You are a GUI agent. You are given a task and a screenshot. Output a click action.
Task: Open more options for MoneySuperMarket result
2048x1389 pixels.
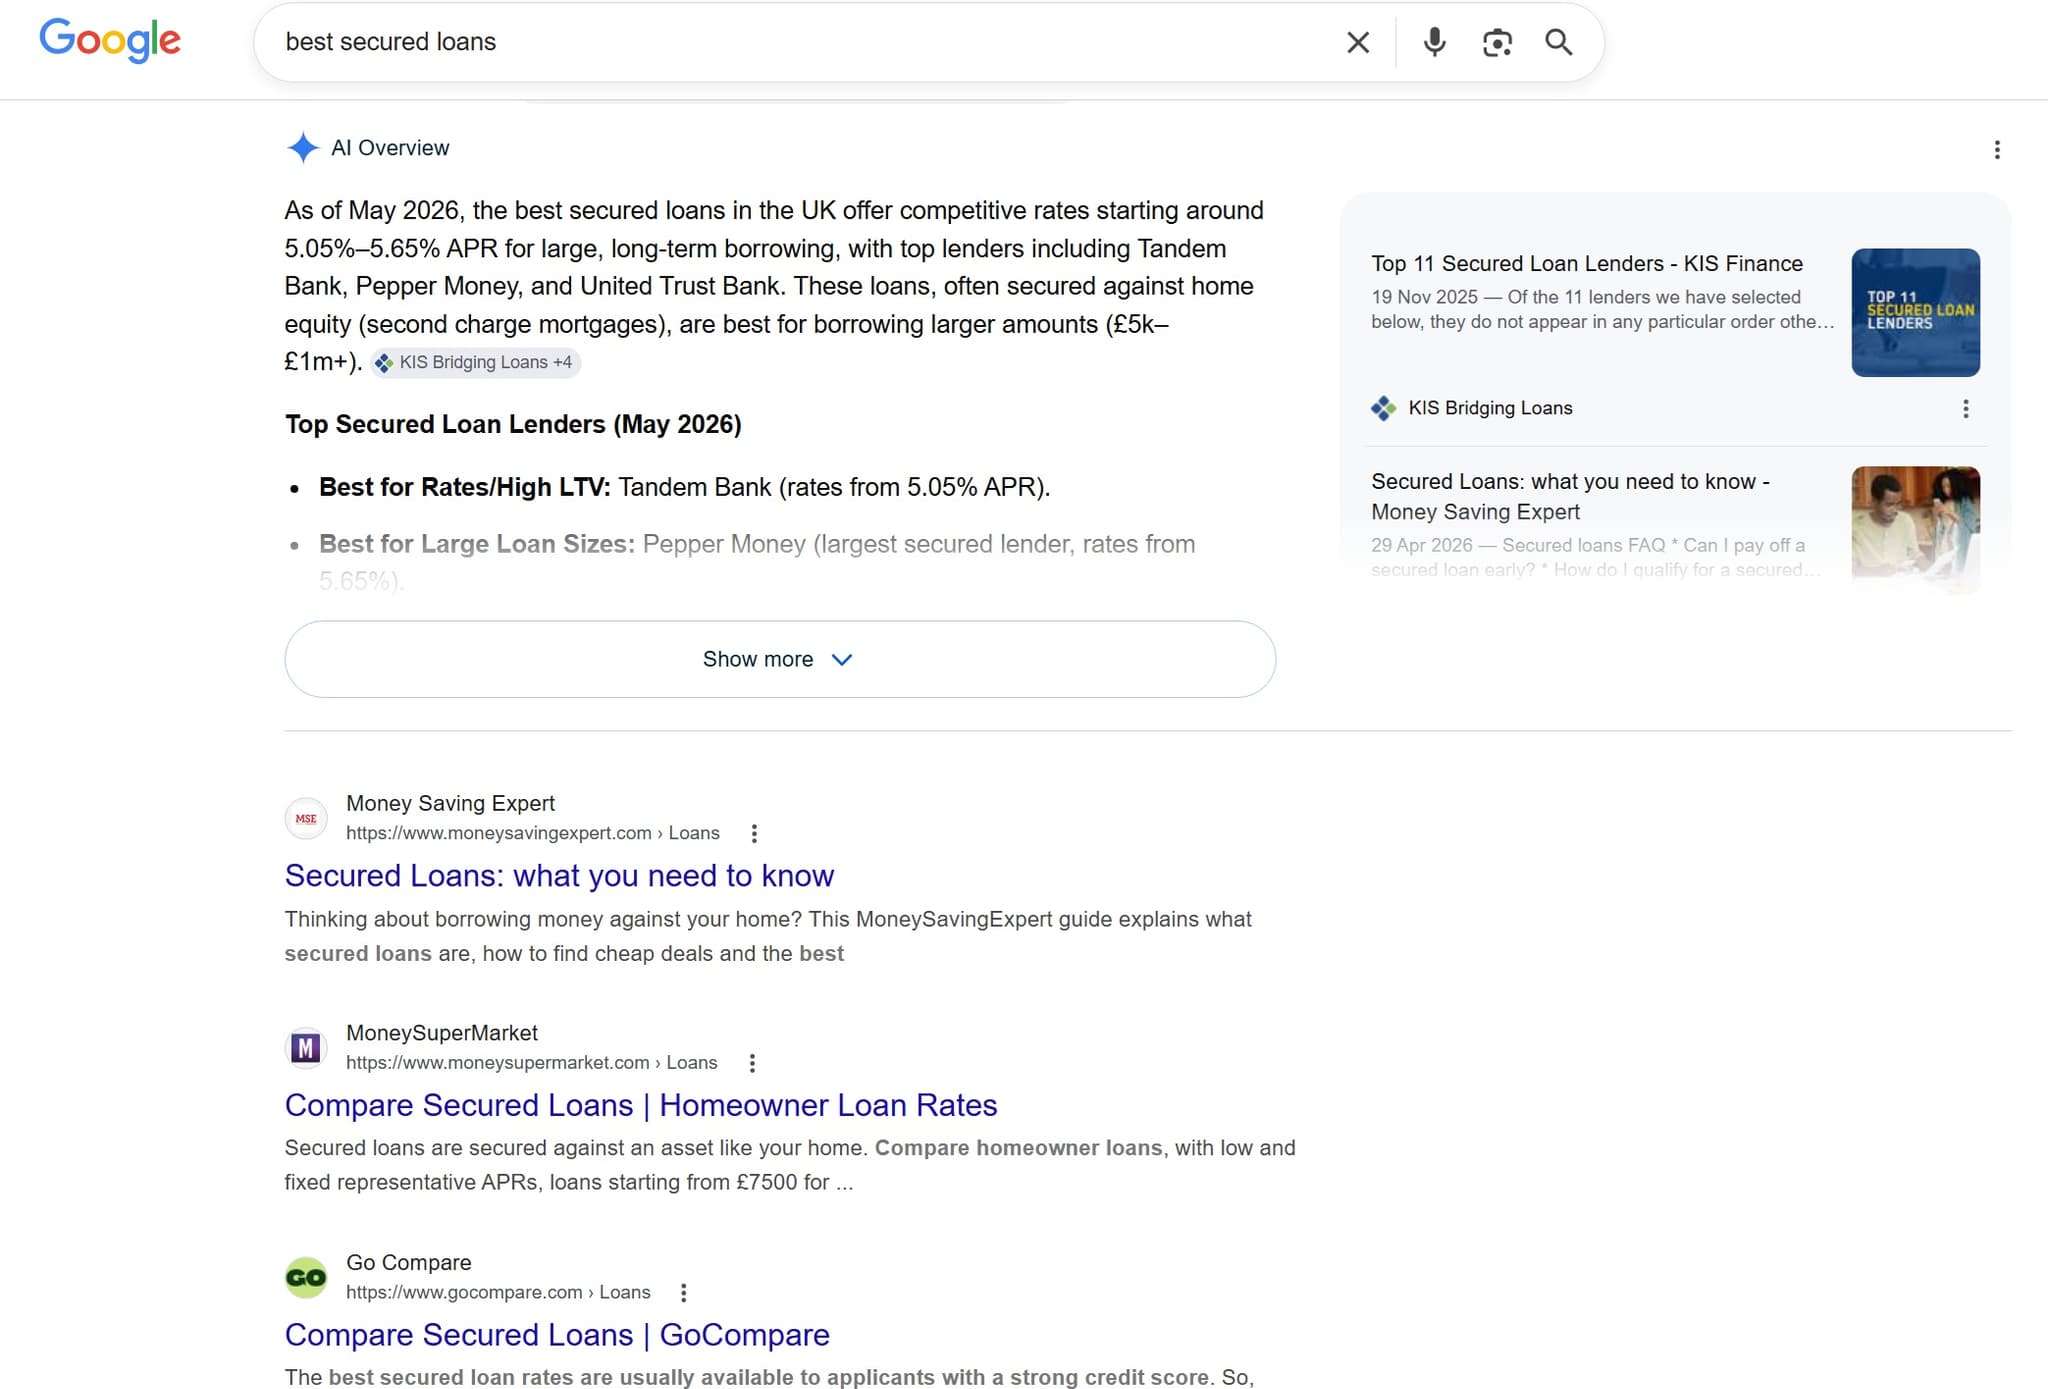click(752, 1063)
